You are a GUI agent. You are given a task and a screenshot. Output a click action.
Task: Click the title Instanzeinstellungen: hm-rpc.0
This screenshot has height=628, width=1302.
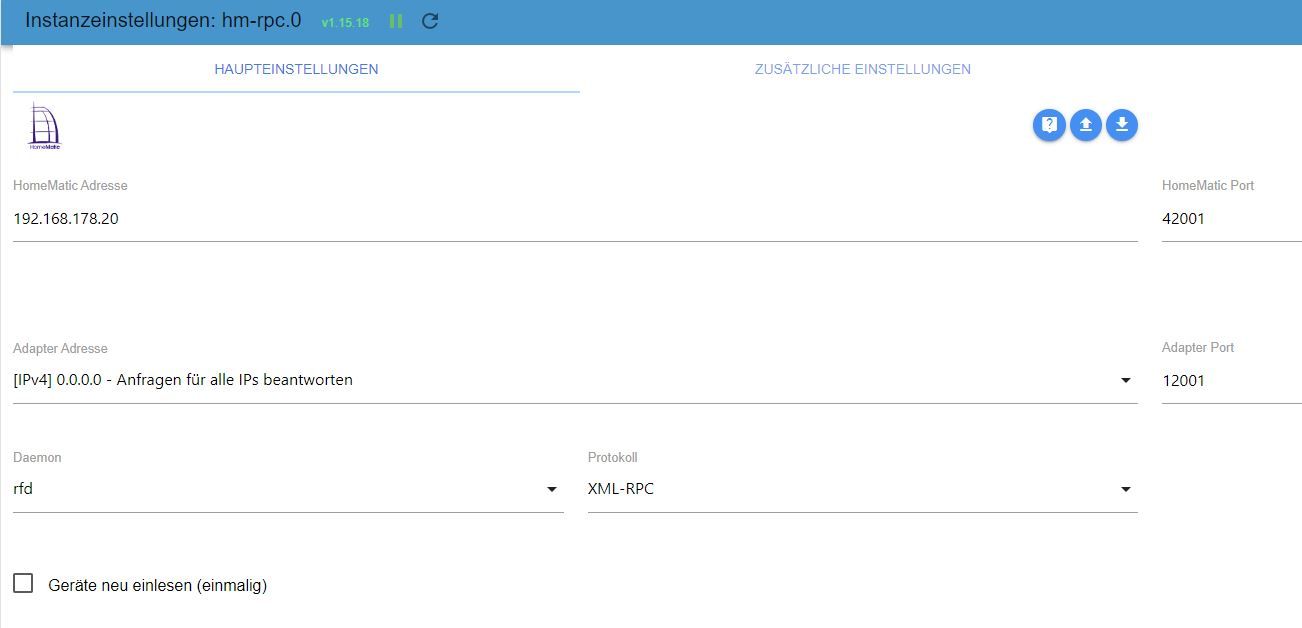[x=163, y=21]
